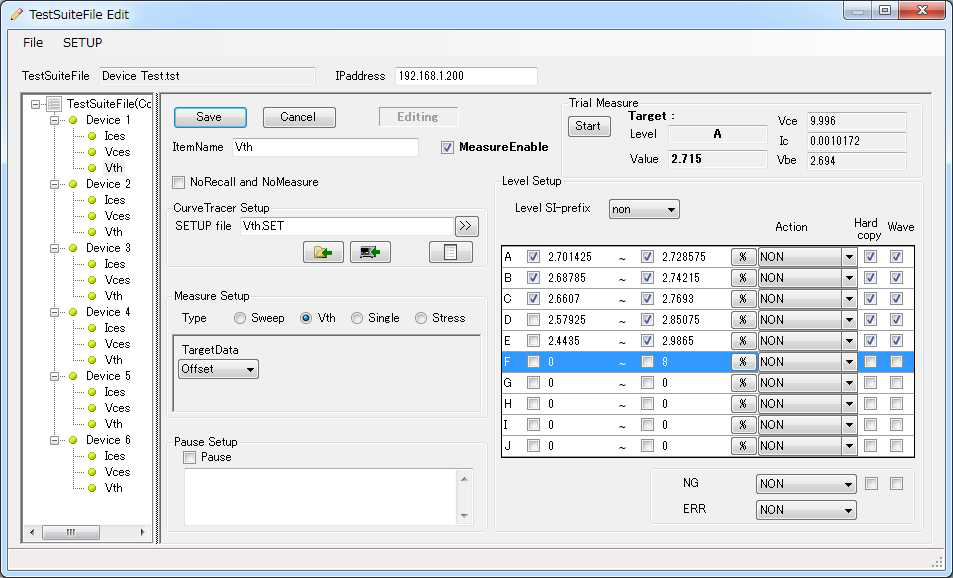953x578 pixels.
Task: Click the Cancel button
Action: [x=299, y=117]
